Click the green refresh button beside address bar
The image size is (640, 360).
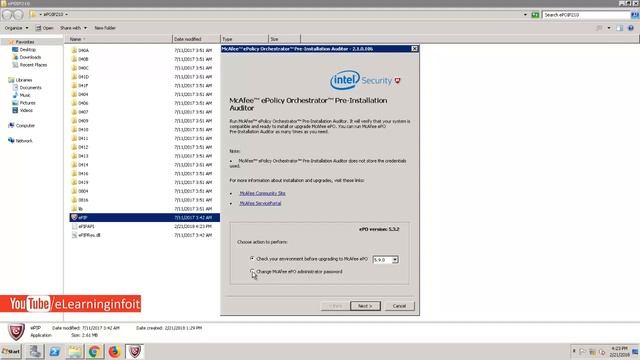click(x=535, y=15)
